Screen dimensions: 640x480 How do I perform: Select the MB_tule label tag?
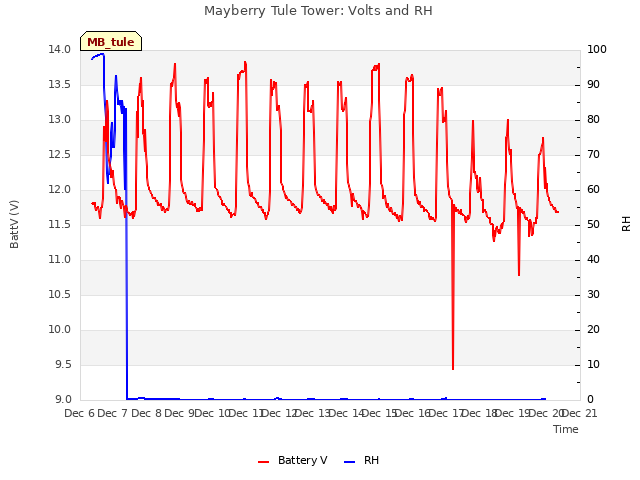coord(111,42)
